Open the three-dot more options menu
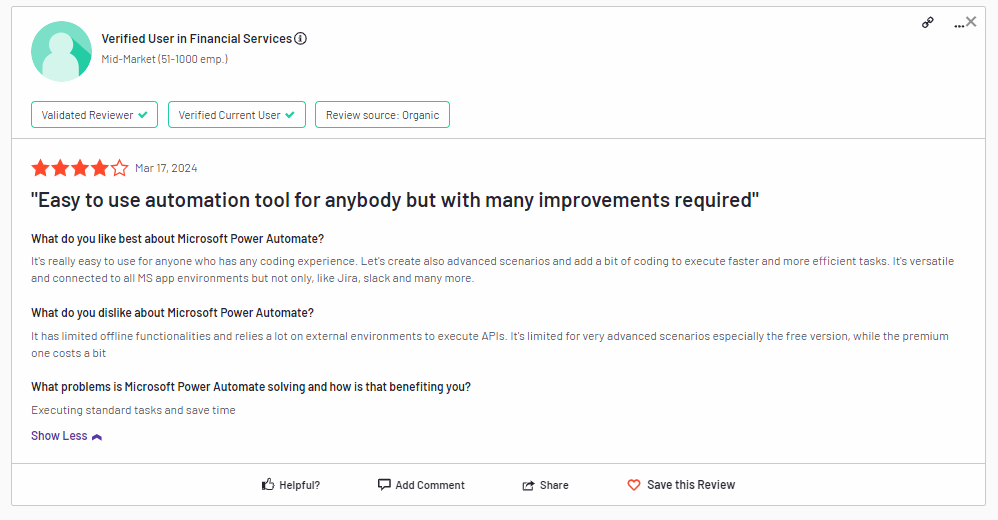 pos(958,25)
